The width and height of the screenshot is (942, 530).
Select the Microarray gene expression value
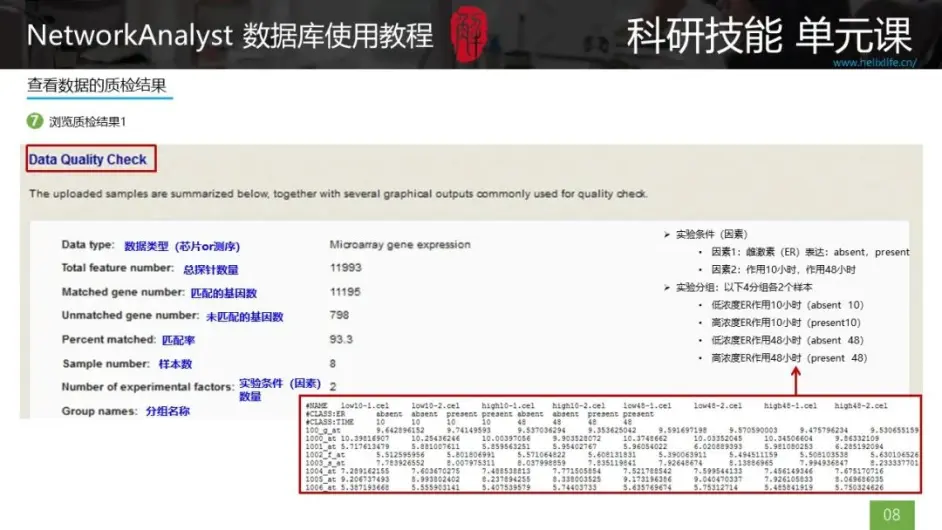coord(400,245)
